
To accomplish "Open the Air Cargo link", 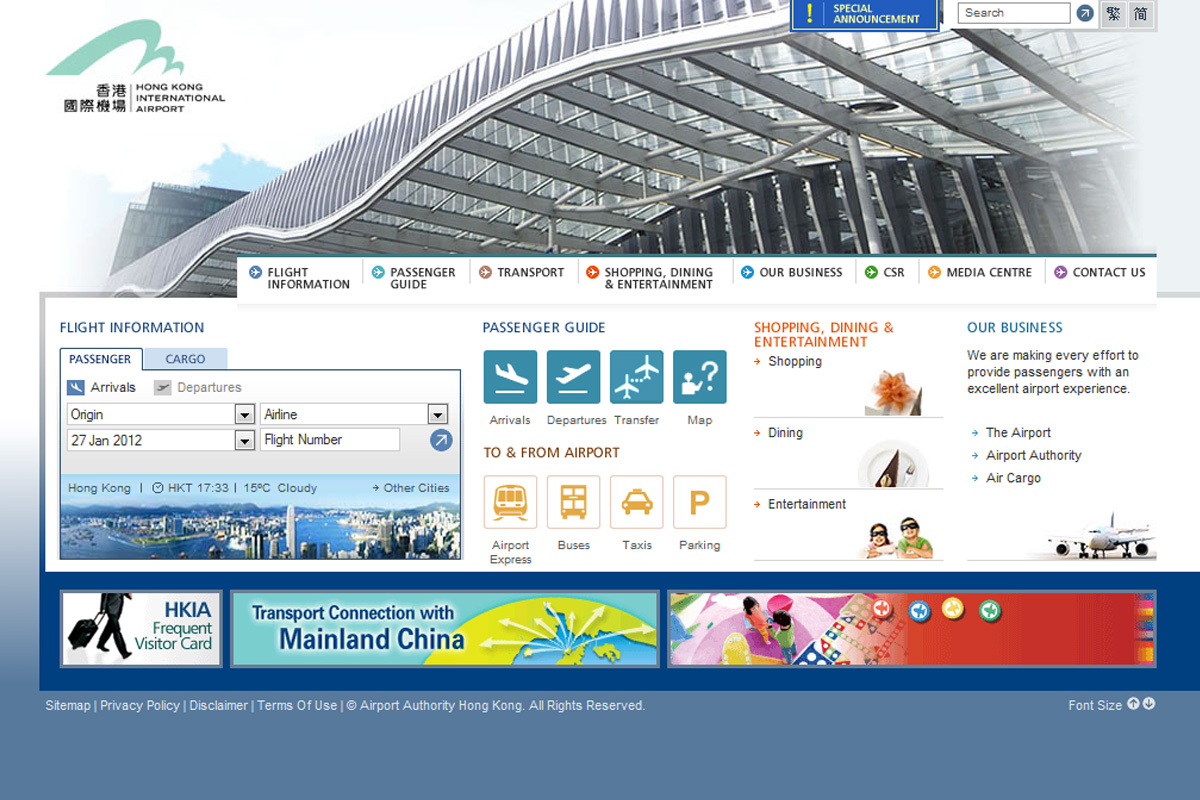I will point(1013,478).
